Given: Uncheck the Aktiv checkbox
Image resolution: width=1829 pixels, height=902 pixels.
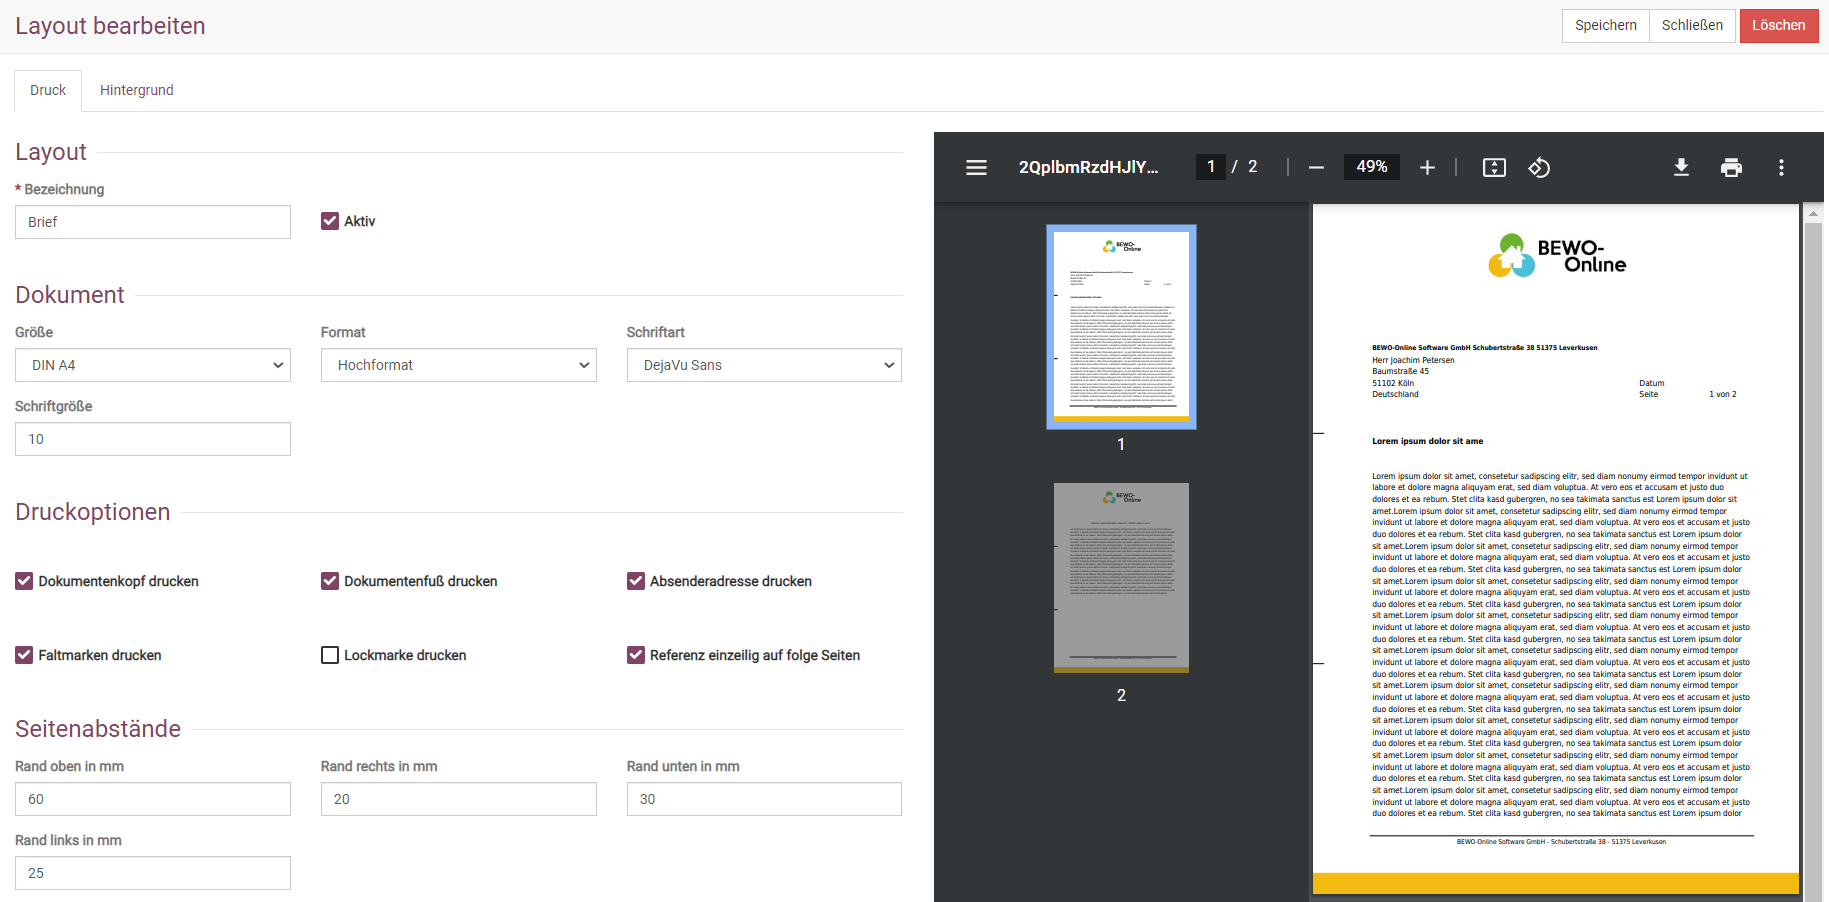Looking at the screenshot, I should 330,221.
